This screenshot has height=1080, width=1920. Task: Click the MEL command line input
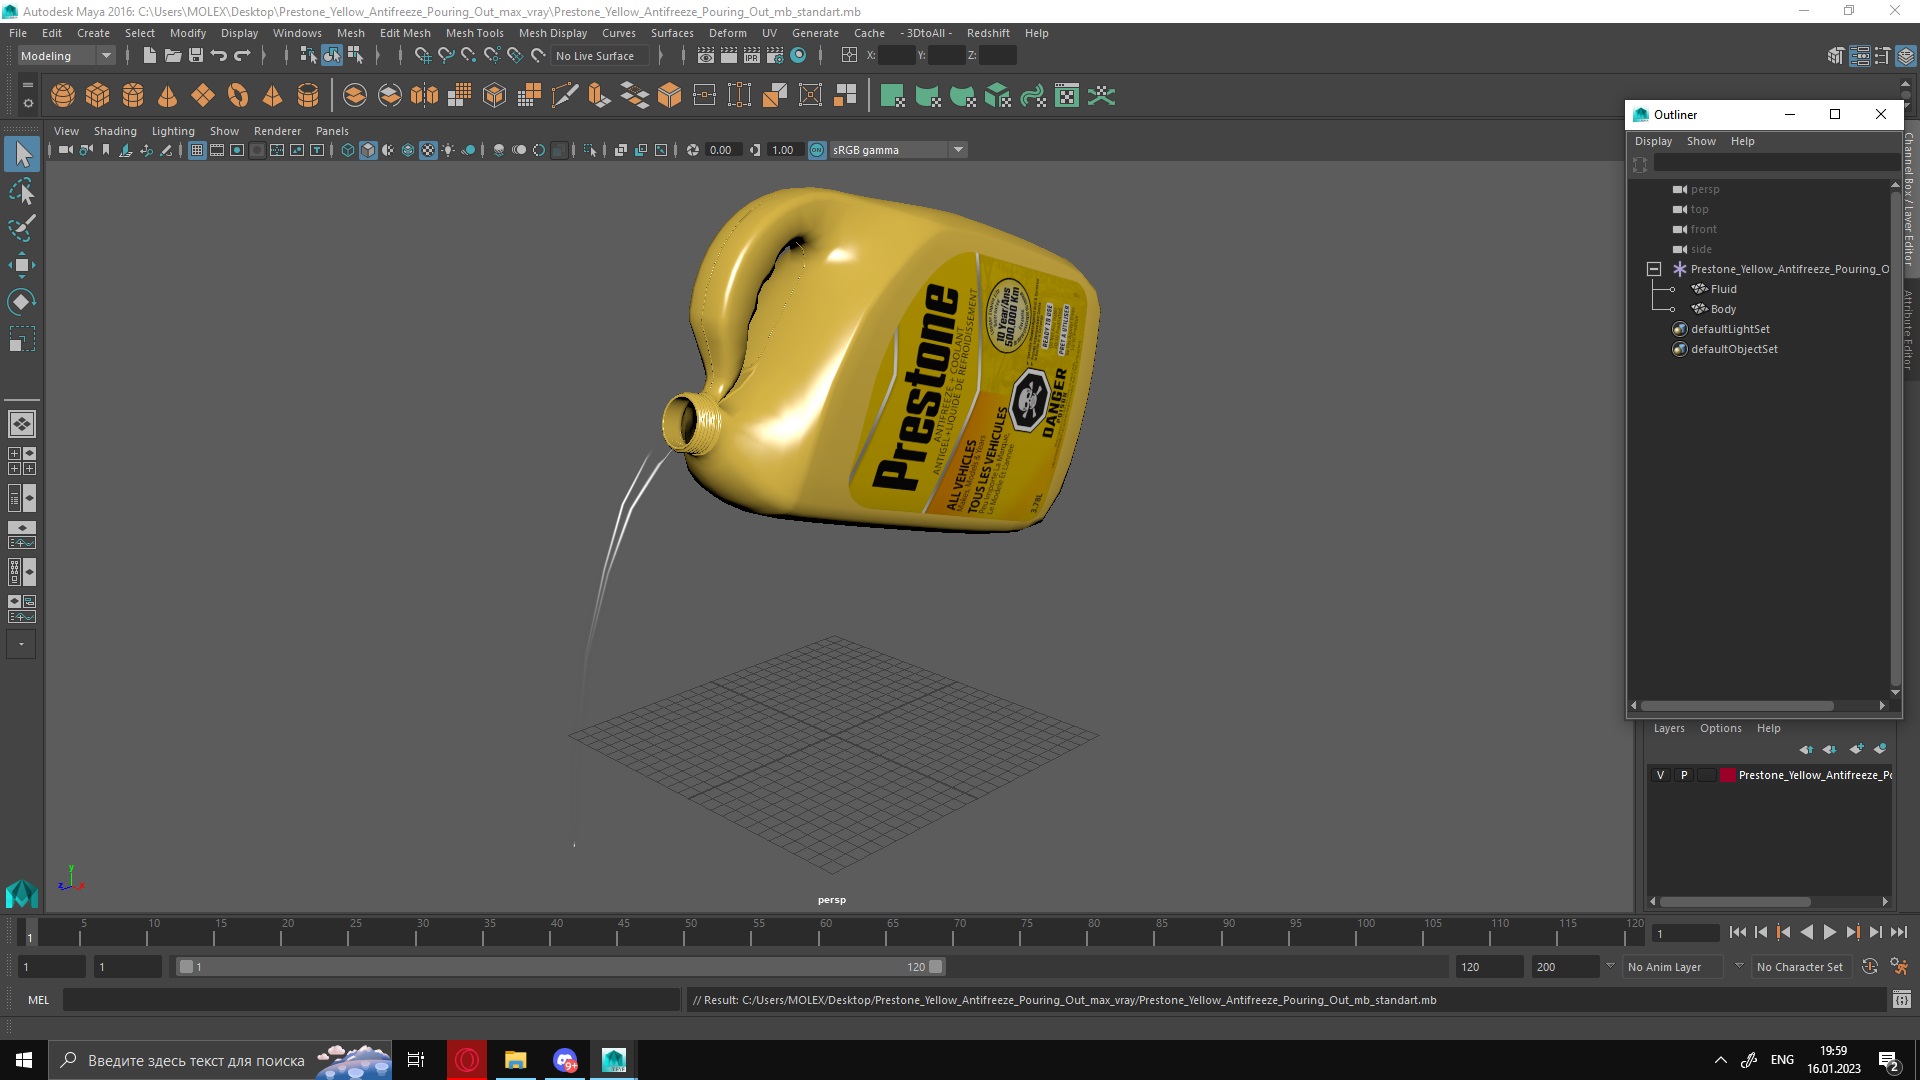pos(371,1000)
